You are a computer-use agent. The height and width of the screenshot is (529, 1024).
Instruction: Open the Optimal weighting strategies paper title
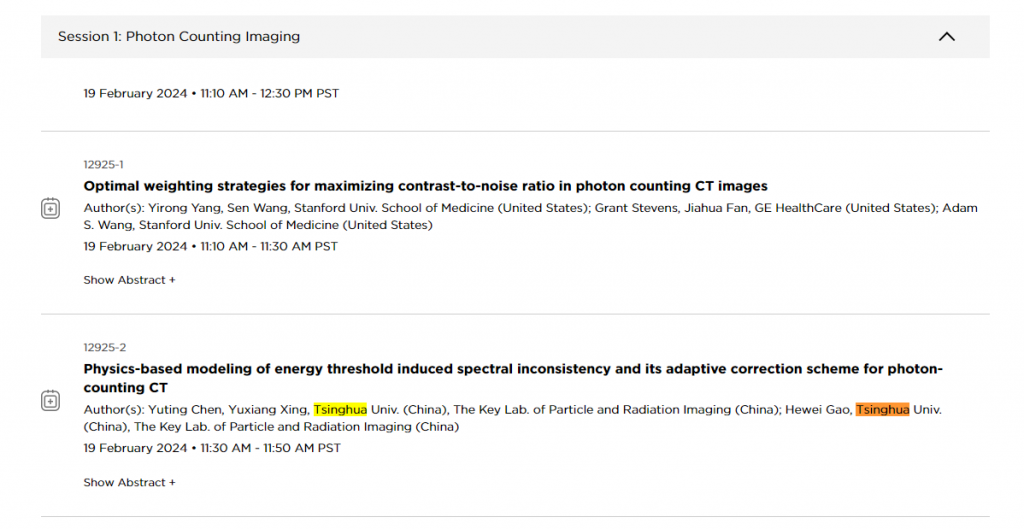coord(425,186)
